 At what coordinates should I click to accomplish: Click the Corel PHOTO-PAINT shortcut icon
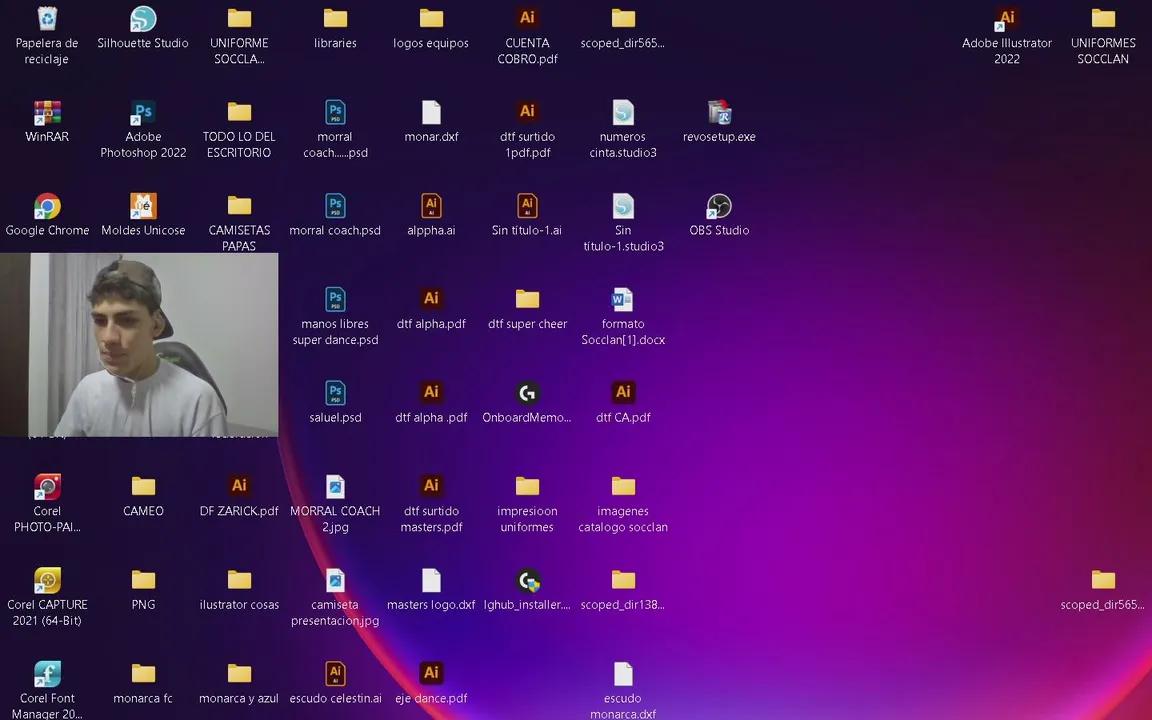coord(47,487)
